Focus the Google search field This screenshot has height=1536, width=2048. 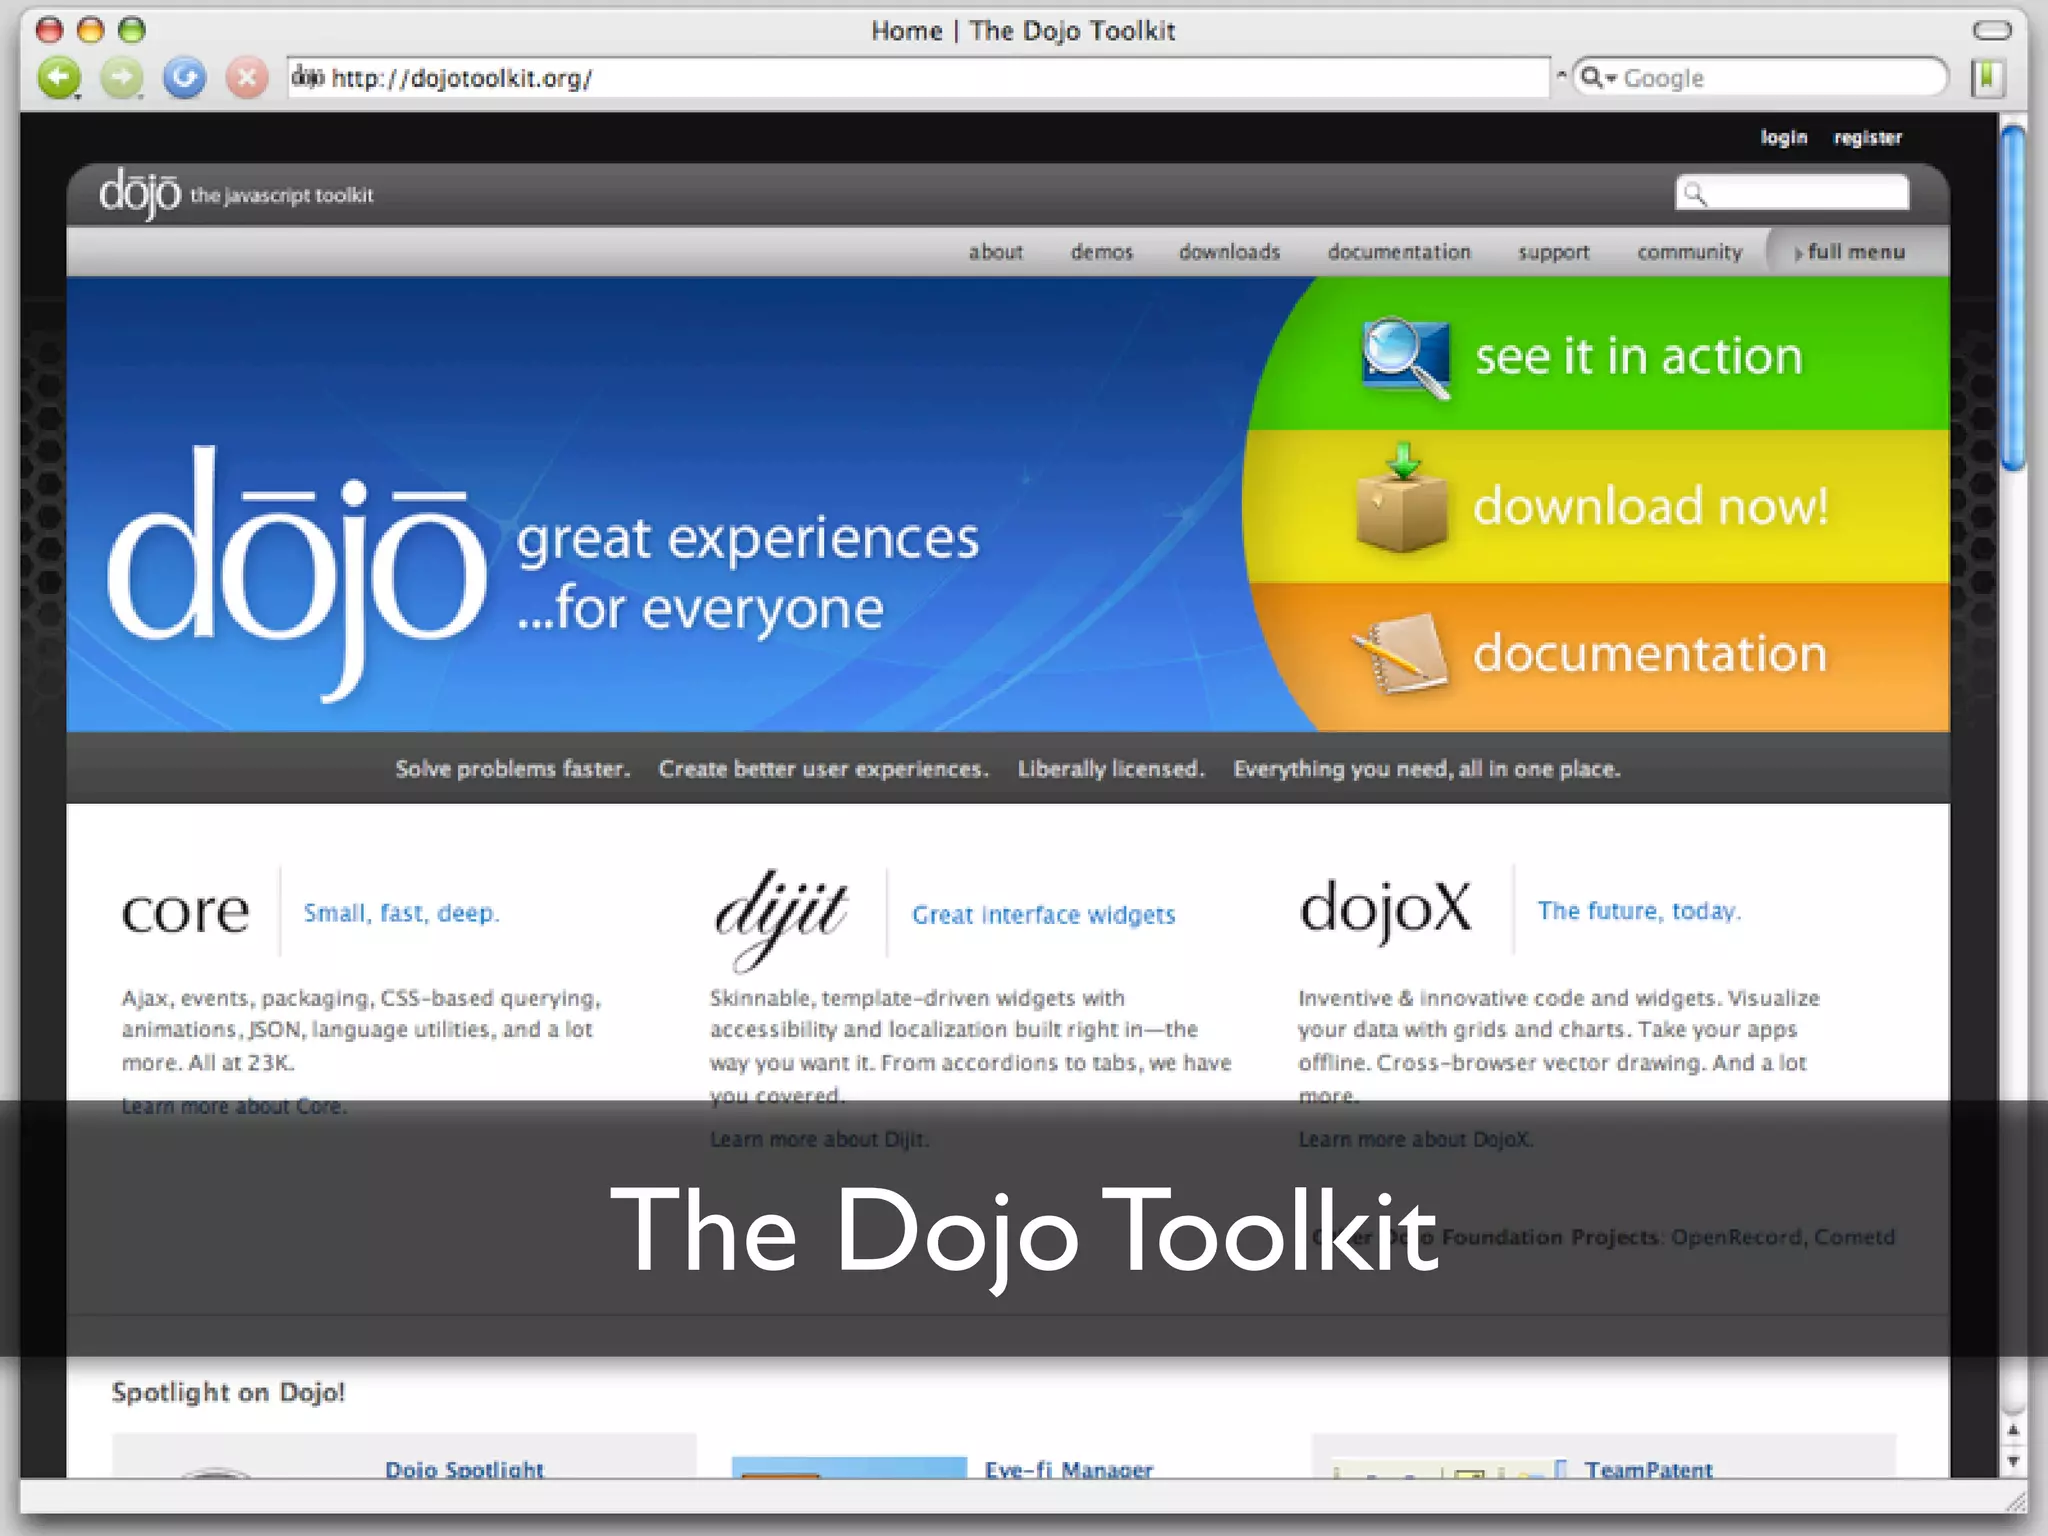point(1761,78)
